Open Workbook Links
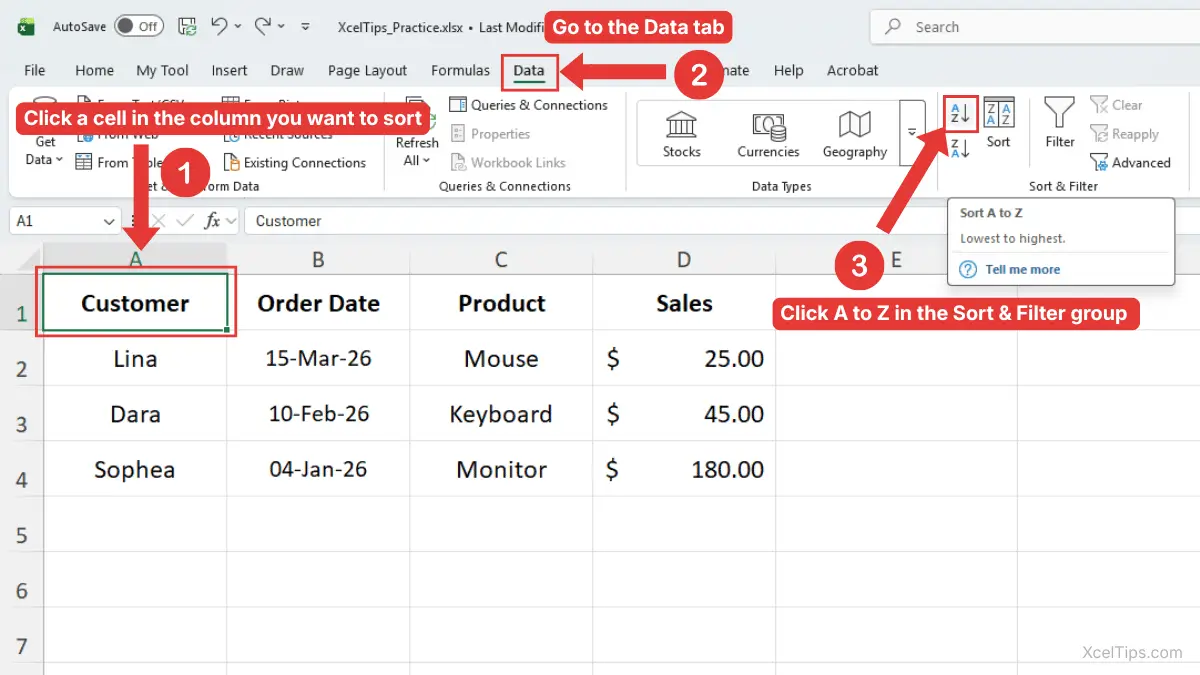1200x675 pixels. pos(507,162)
